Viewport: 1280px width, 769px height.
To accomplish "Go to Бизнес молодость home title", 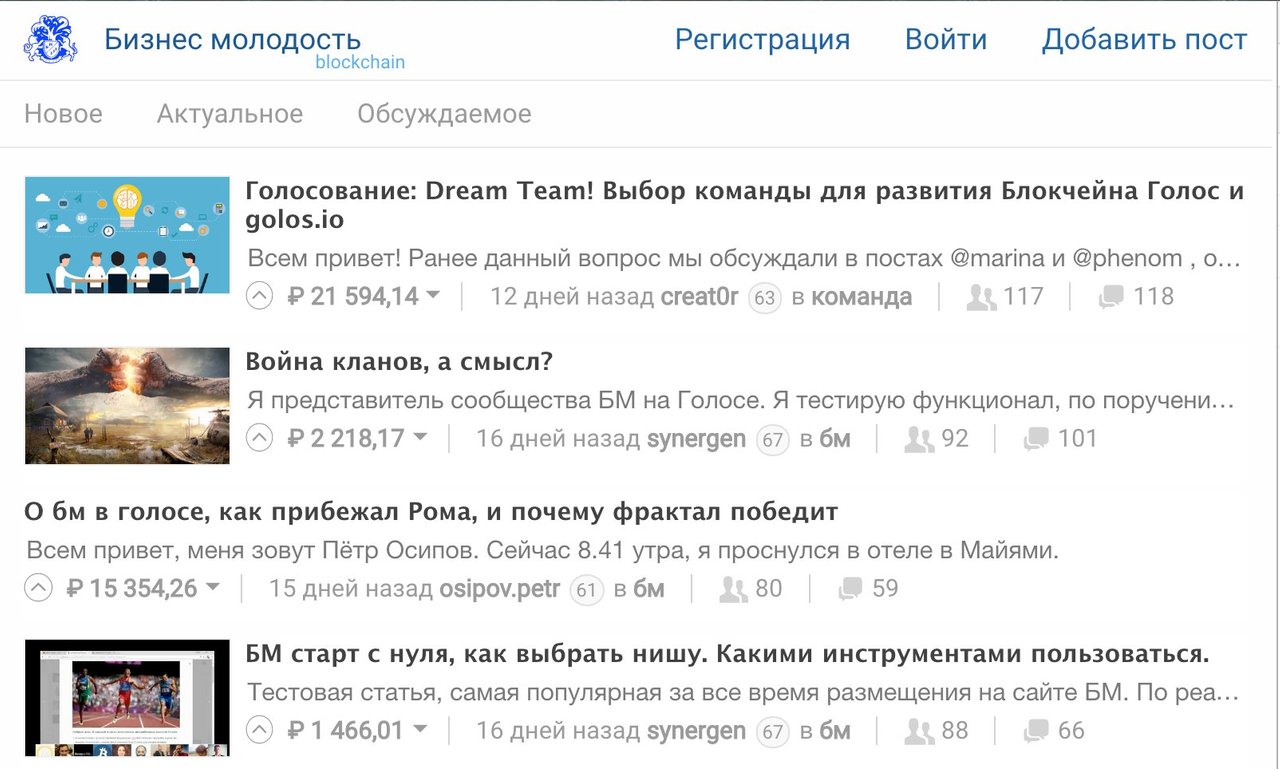I will coord(233,40).
